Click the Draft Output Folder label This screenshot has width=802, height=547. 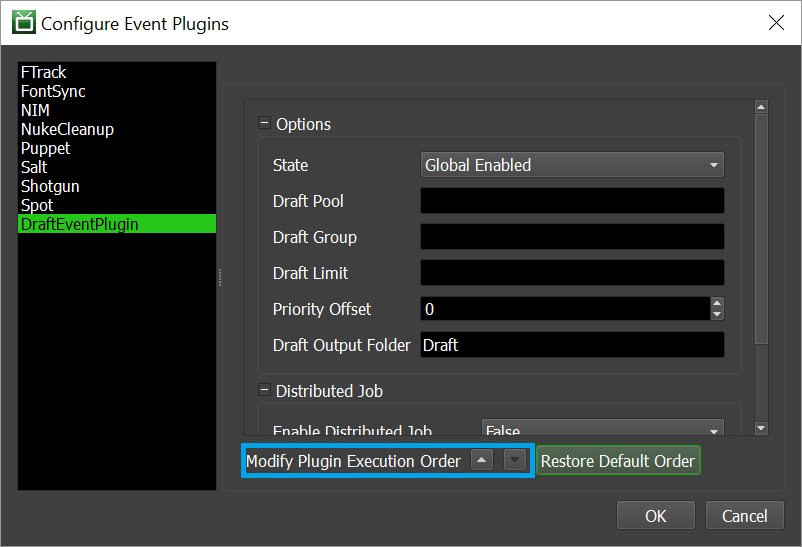coord(342,345)
